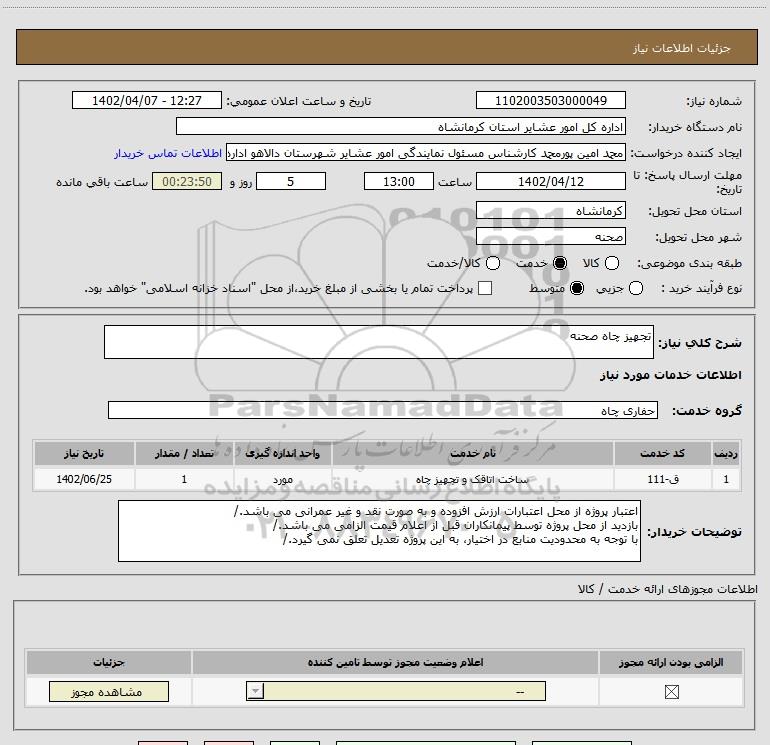Click the تعداد / مقدار column header

(x=184, y=453)
